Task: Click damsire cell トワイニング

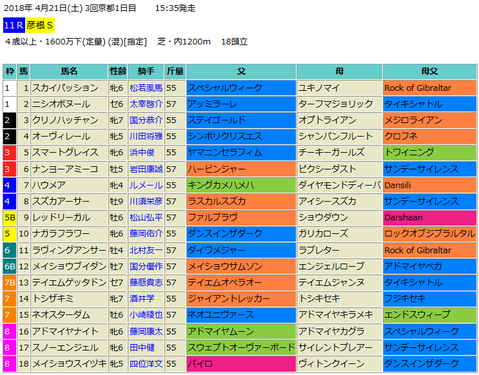Action: pyautogui.click(x=430, y=152)
